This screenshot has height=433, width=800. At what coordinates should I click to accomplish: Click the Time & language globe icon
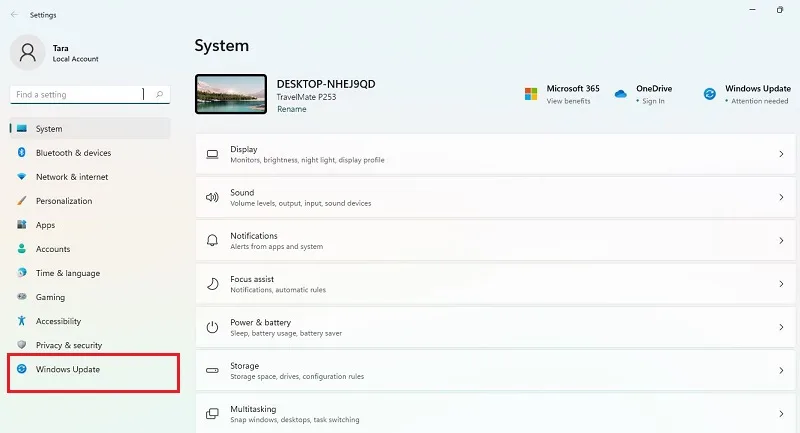[x=21, y=272]
